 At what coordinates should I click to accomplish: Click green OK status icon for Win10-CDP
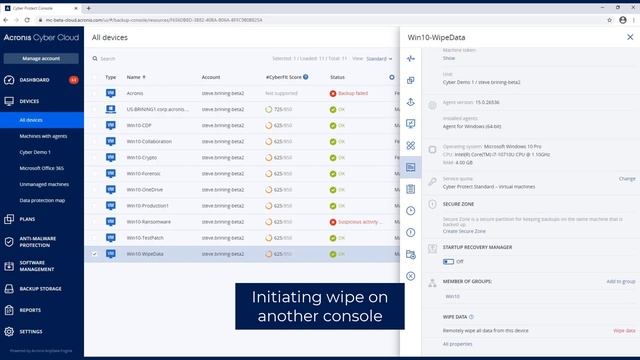pyautogui.click(x=333, y=126)
